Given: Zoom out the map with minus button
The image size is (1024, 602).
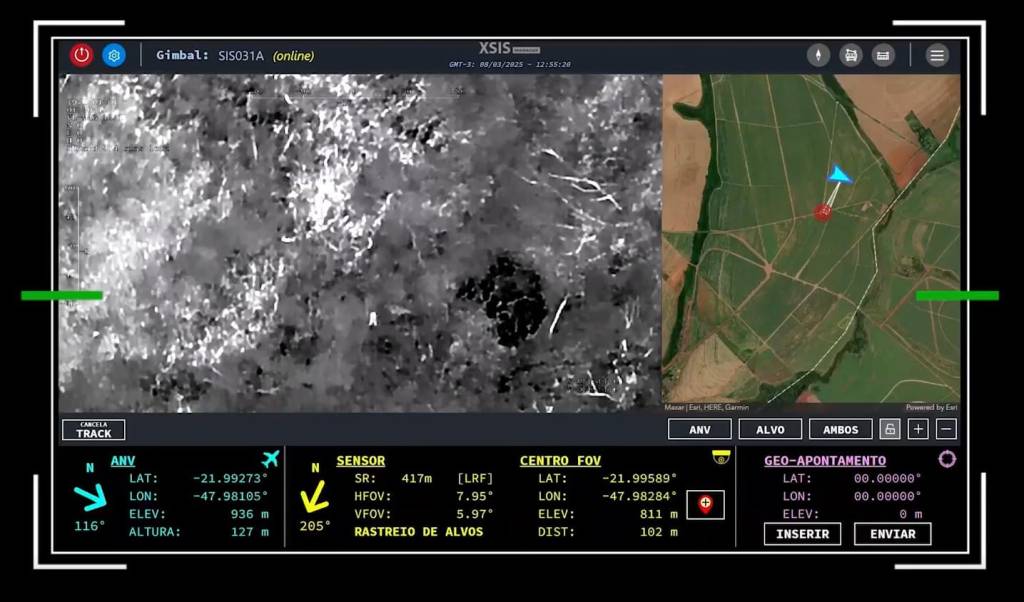Looking at the screenshot, I should coord(946,429).
